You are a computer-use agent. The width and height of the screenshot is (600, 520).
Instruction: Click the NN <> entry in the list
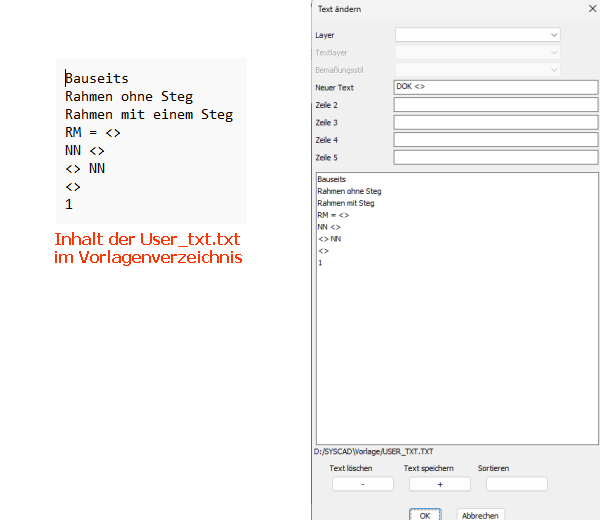(329, 227)
